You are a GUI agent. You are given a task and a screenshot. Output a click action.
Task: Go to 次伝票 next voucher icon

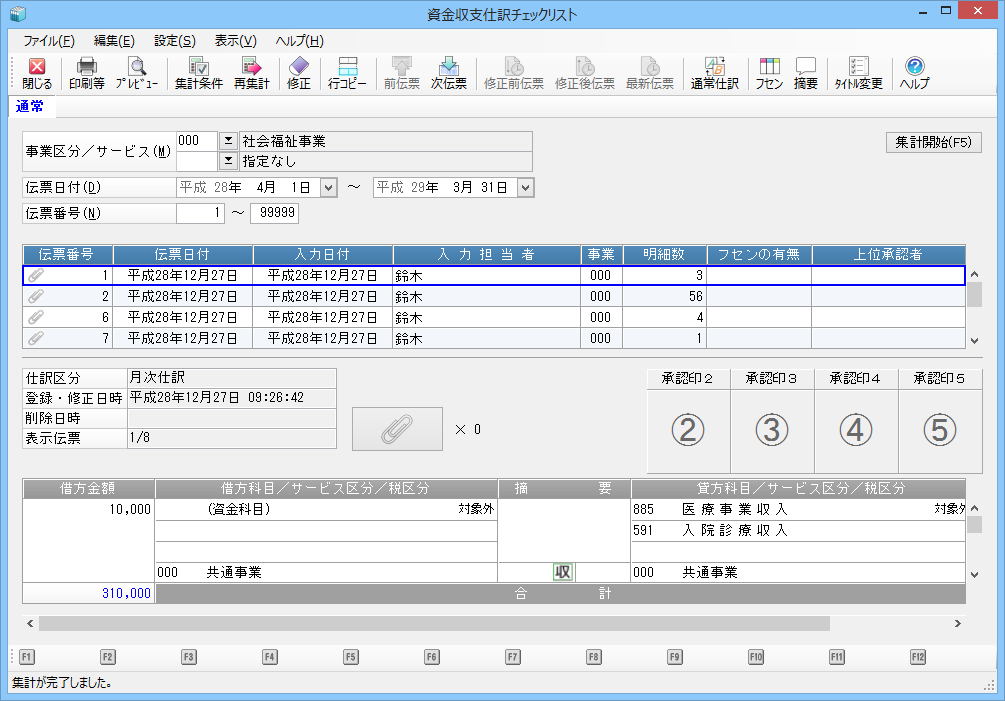click(x=449, y=73)
